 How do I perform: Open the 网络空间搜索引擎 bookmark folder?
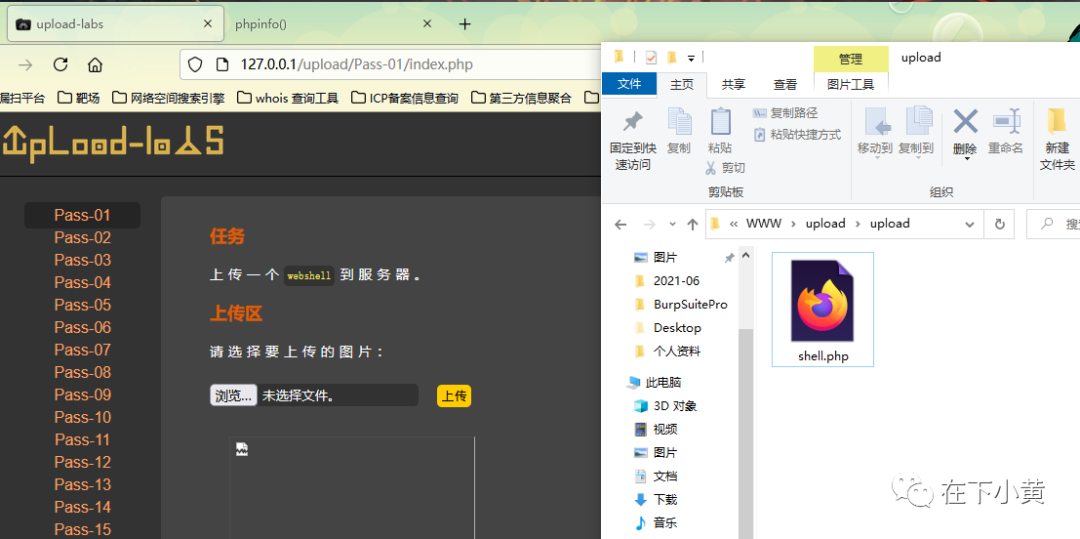[x=169, y=98]
